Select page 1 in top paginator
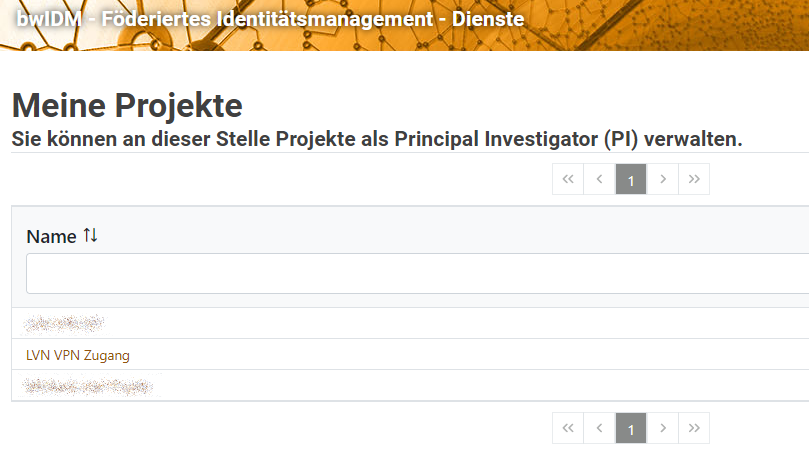The image size is (809, 451). click(x=631, y=180)
